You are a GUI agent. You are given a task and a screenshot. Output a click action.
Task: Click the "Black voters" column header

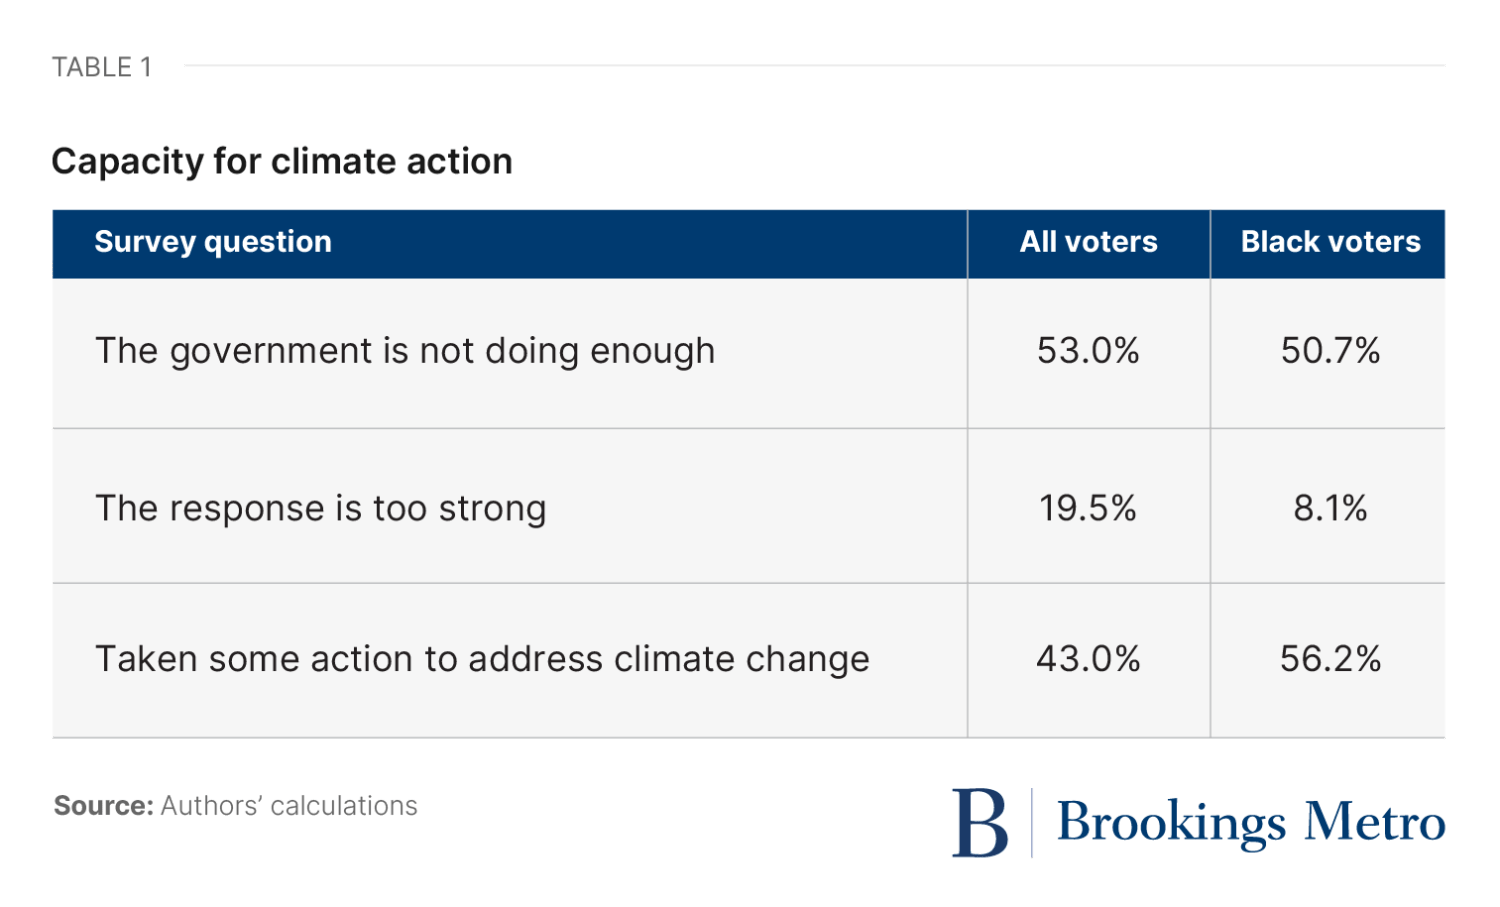coord(1330,242)
